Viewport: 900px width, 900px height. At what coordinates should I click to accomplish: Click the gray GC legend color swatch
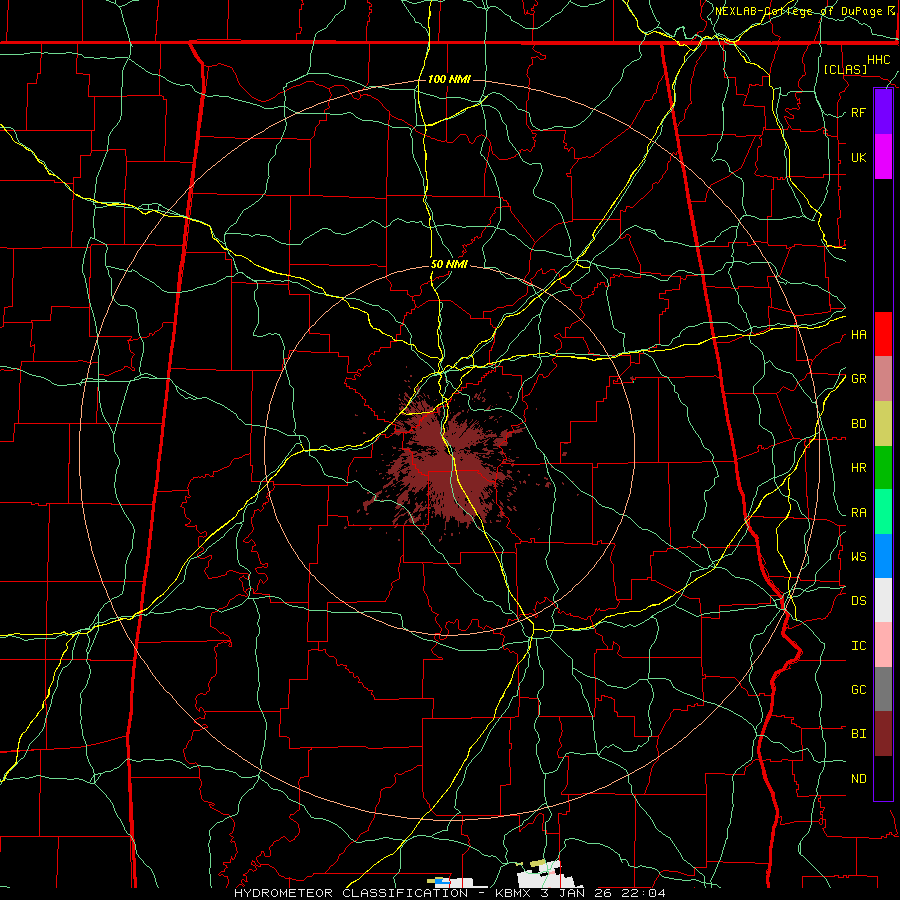coord(883,689)
